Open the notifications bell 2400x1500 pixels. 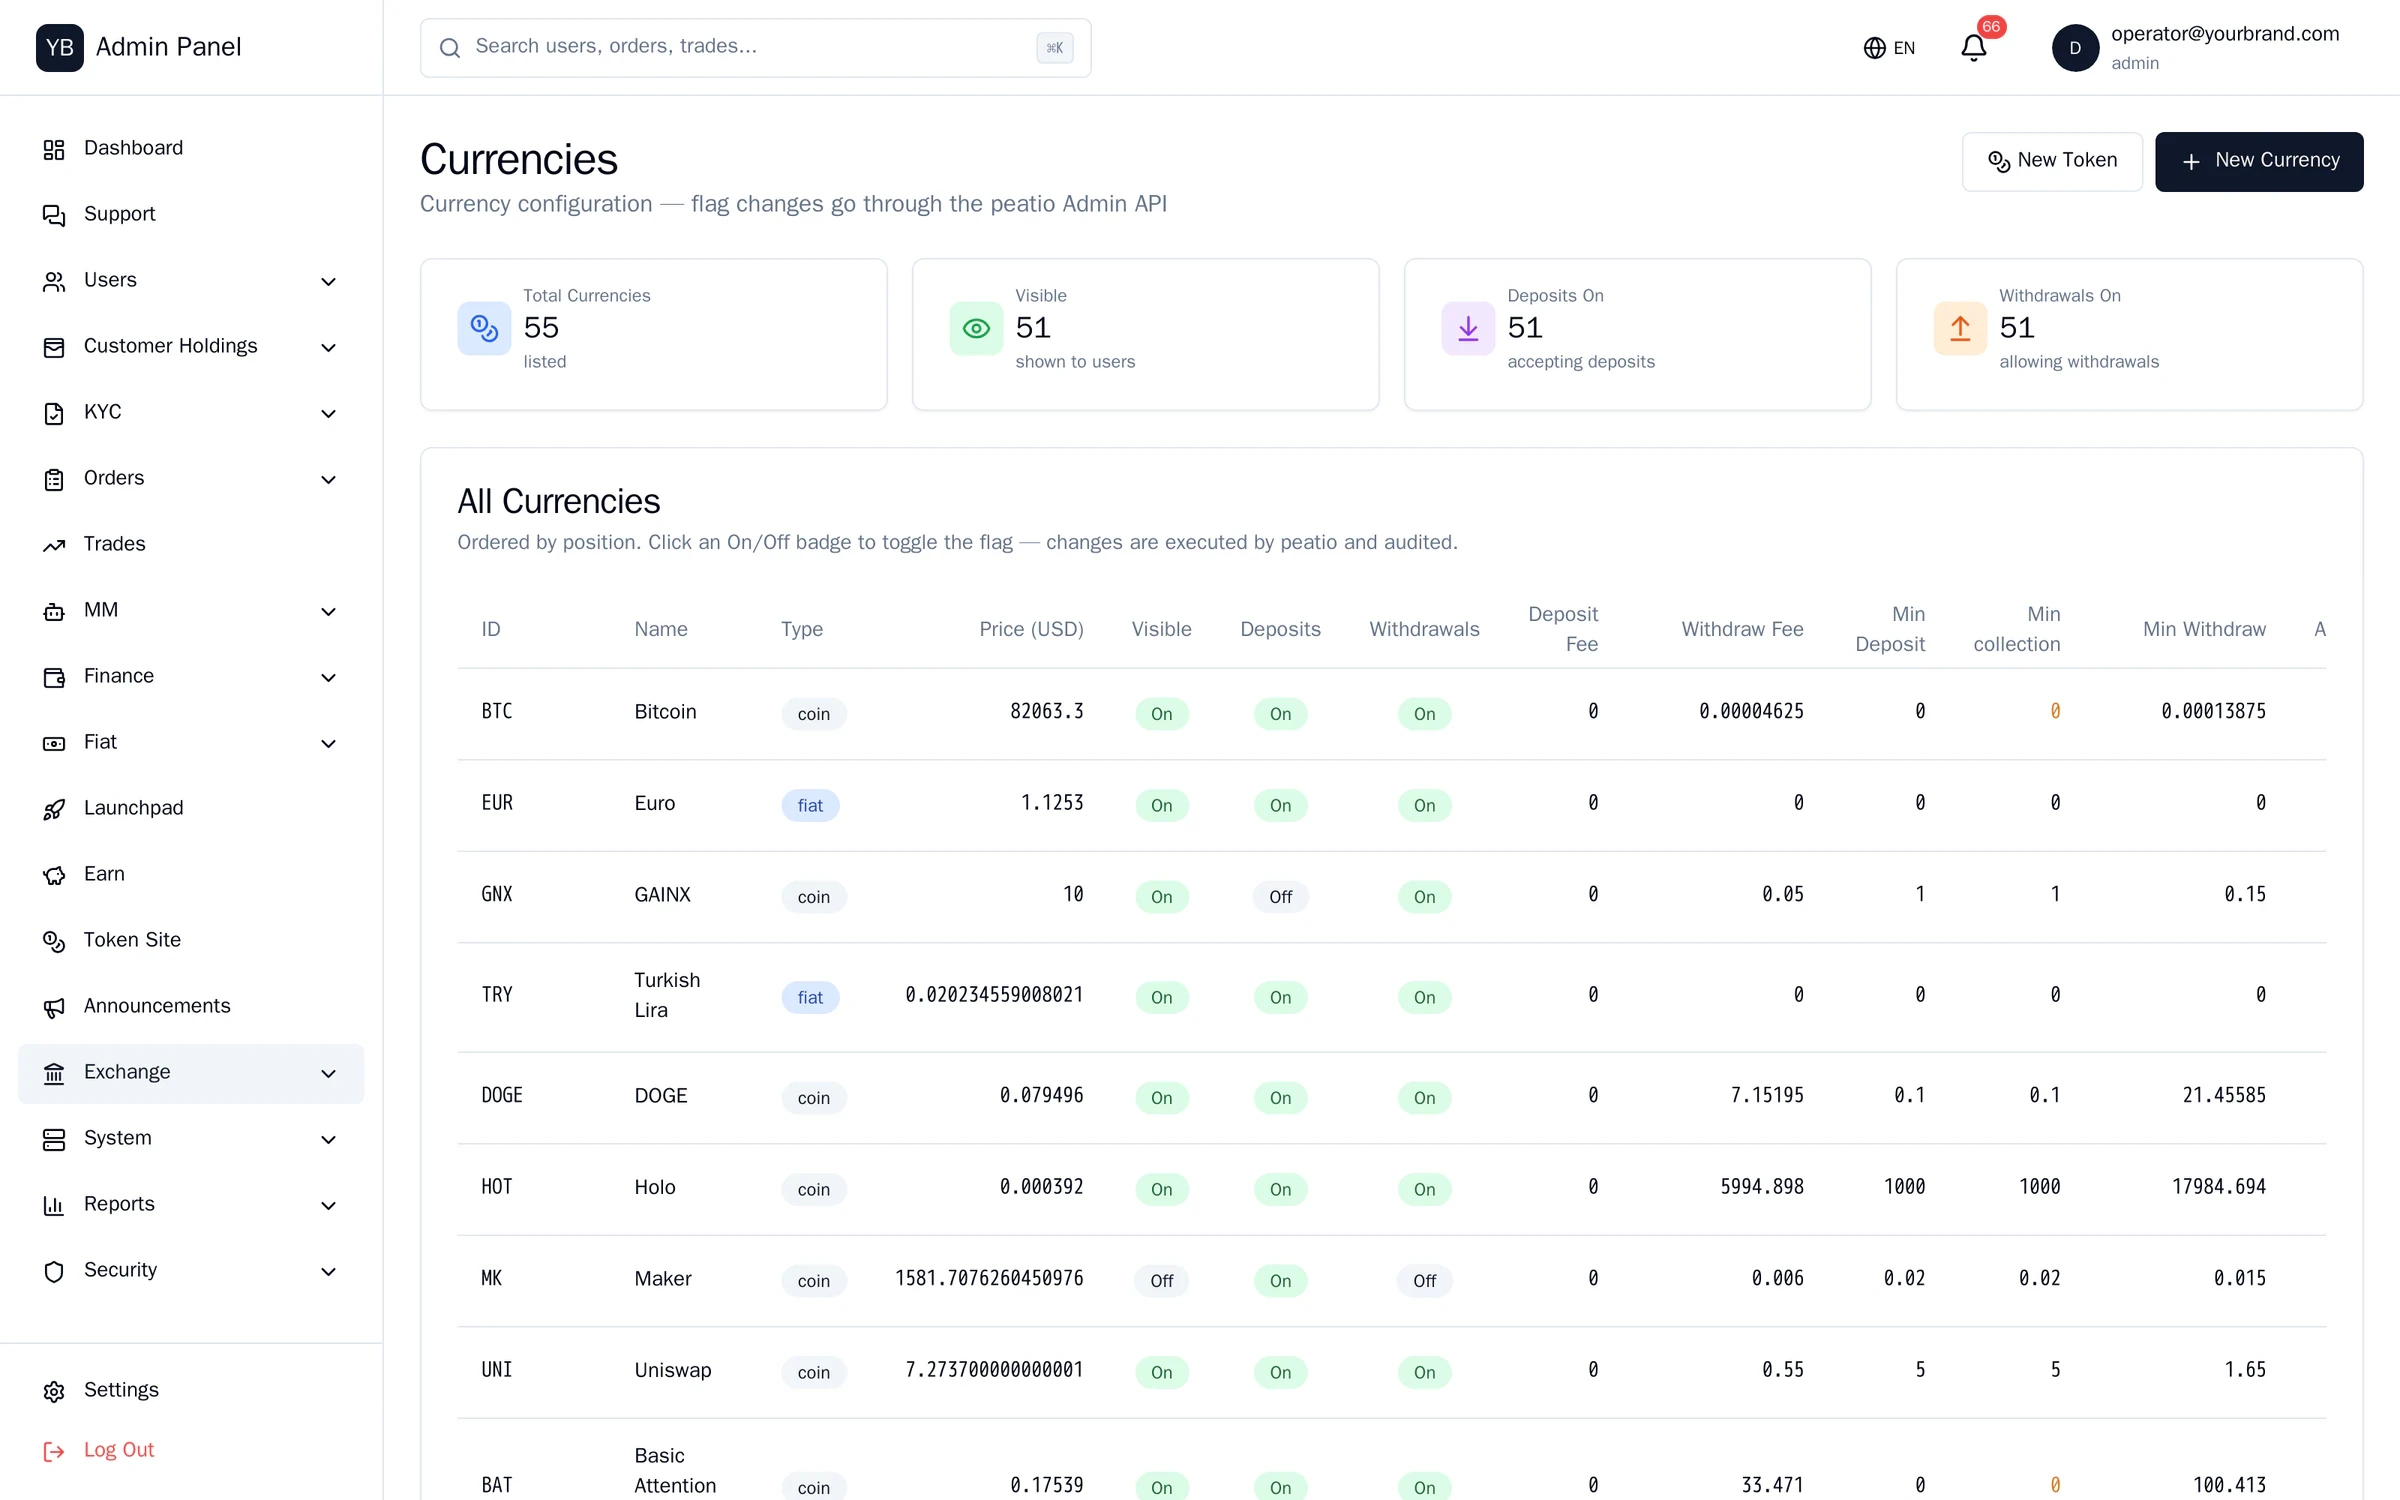[x=1973, y=47]
